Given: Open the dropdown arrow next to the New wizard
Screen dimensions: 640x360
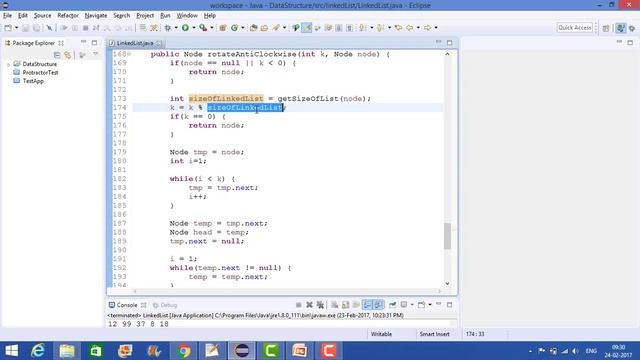Looking at the screenshot, I should click(x=16, y=28).
